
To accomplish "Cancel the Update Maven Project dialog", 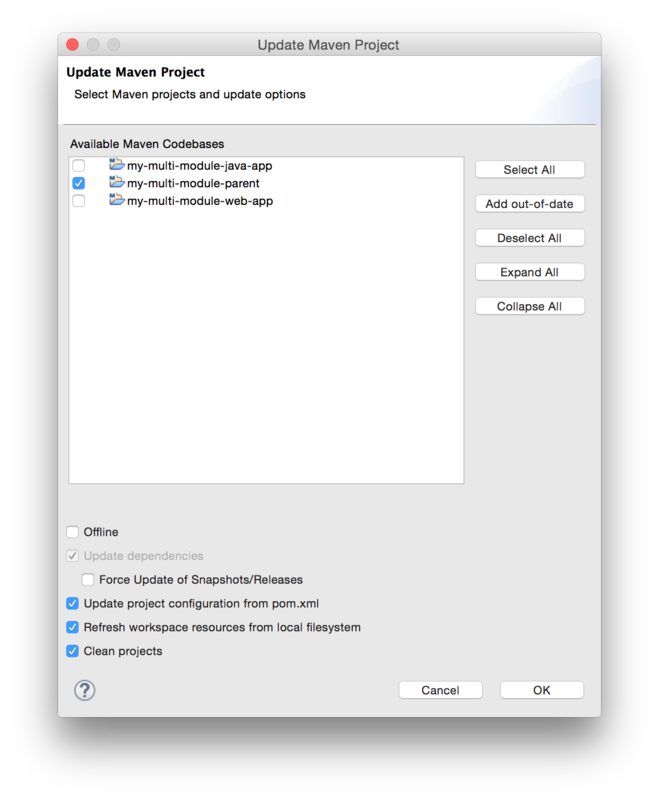I will pyautogui.click(x=440, y=690).
